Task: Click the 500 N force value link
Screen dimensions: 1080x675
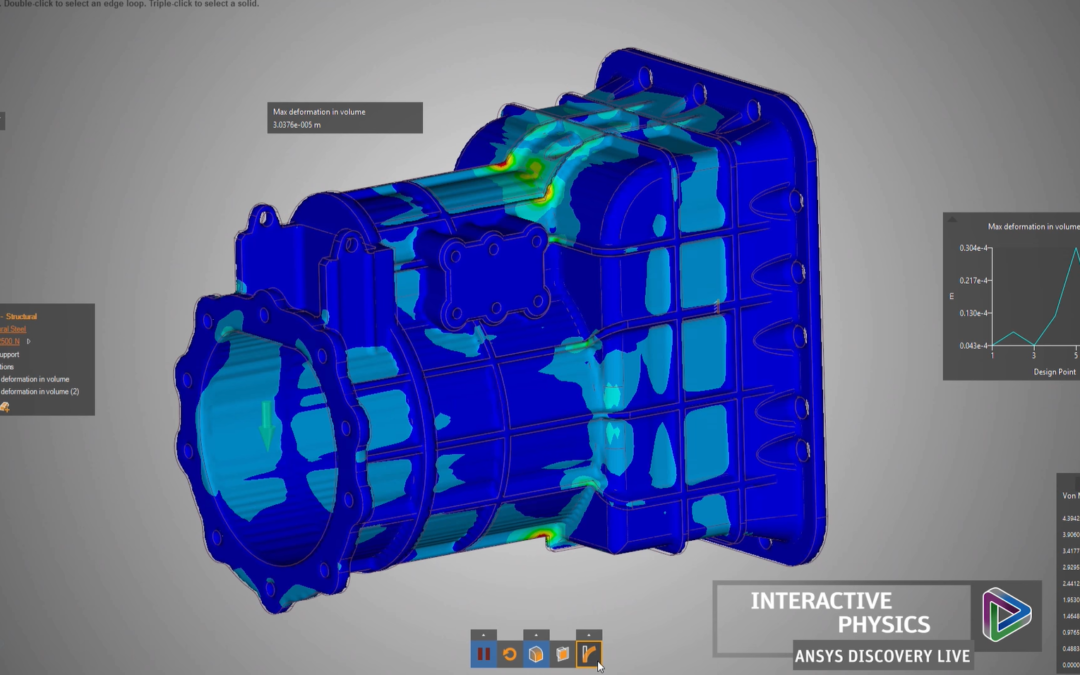Action: pyautogui.click(x=10, y=342)
